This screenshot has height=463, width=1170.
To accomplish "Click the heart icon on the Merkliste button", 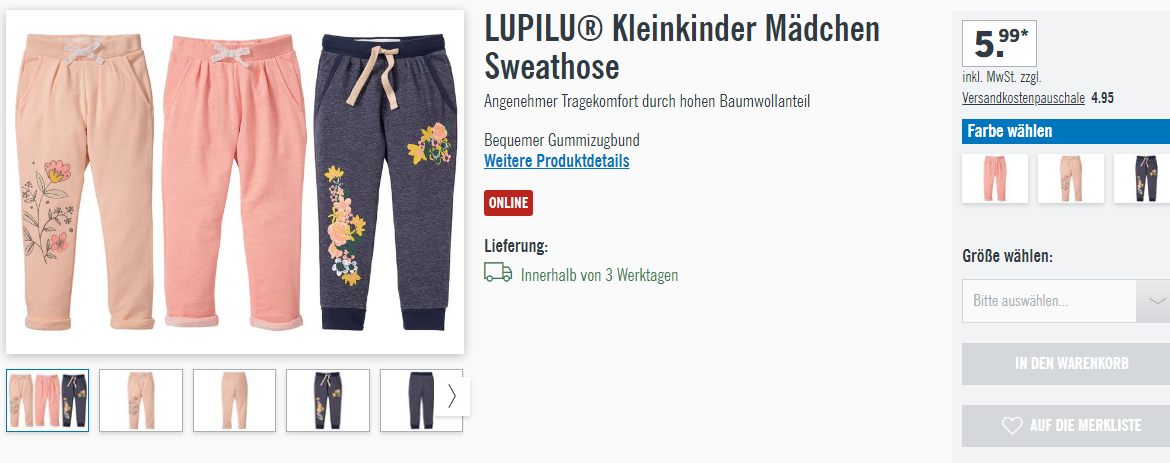I will click(1012, 426).
